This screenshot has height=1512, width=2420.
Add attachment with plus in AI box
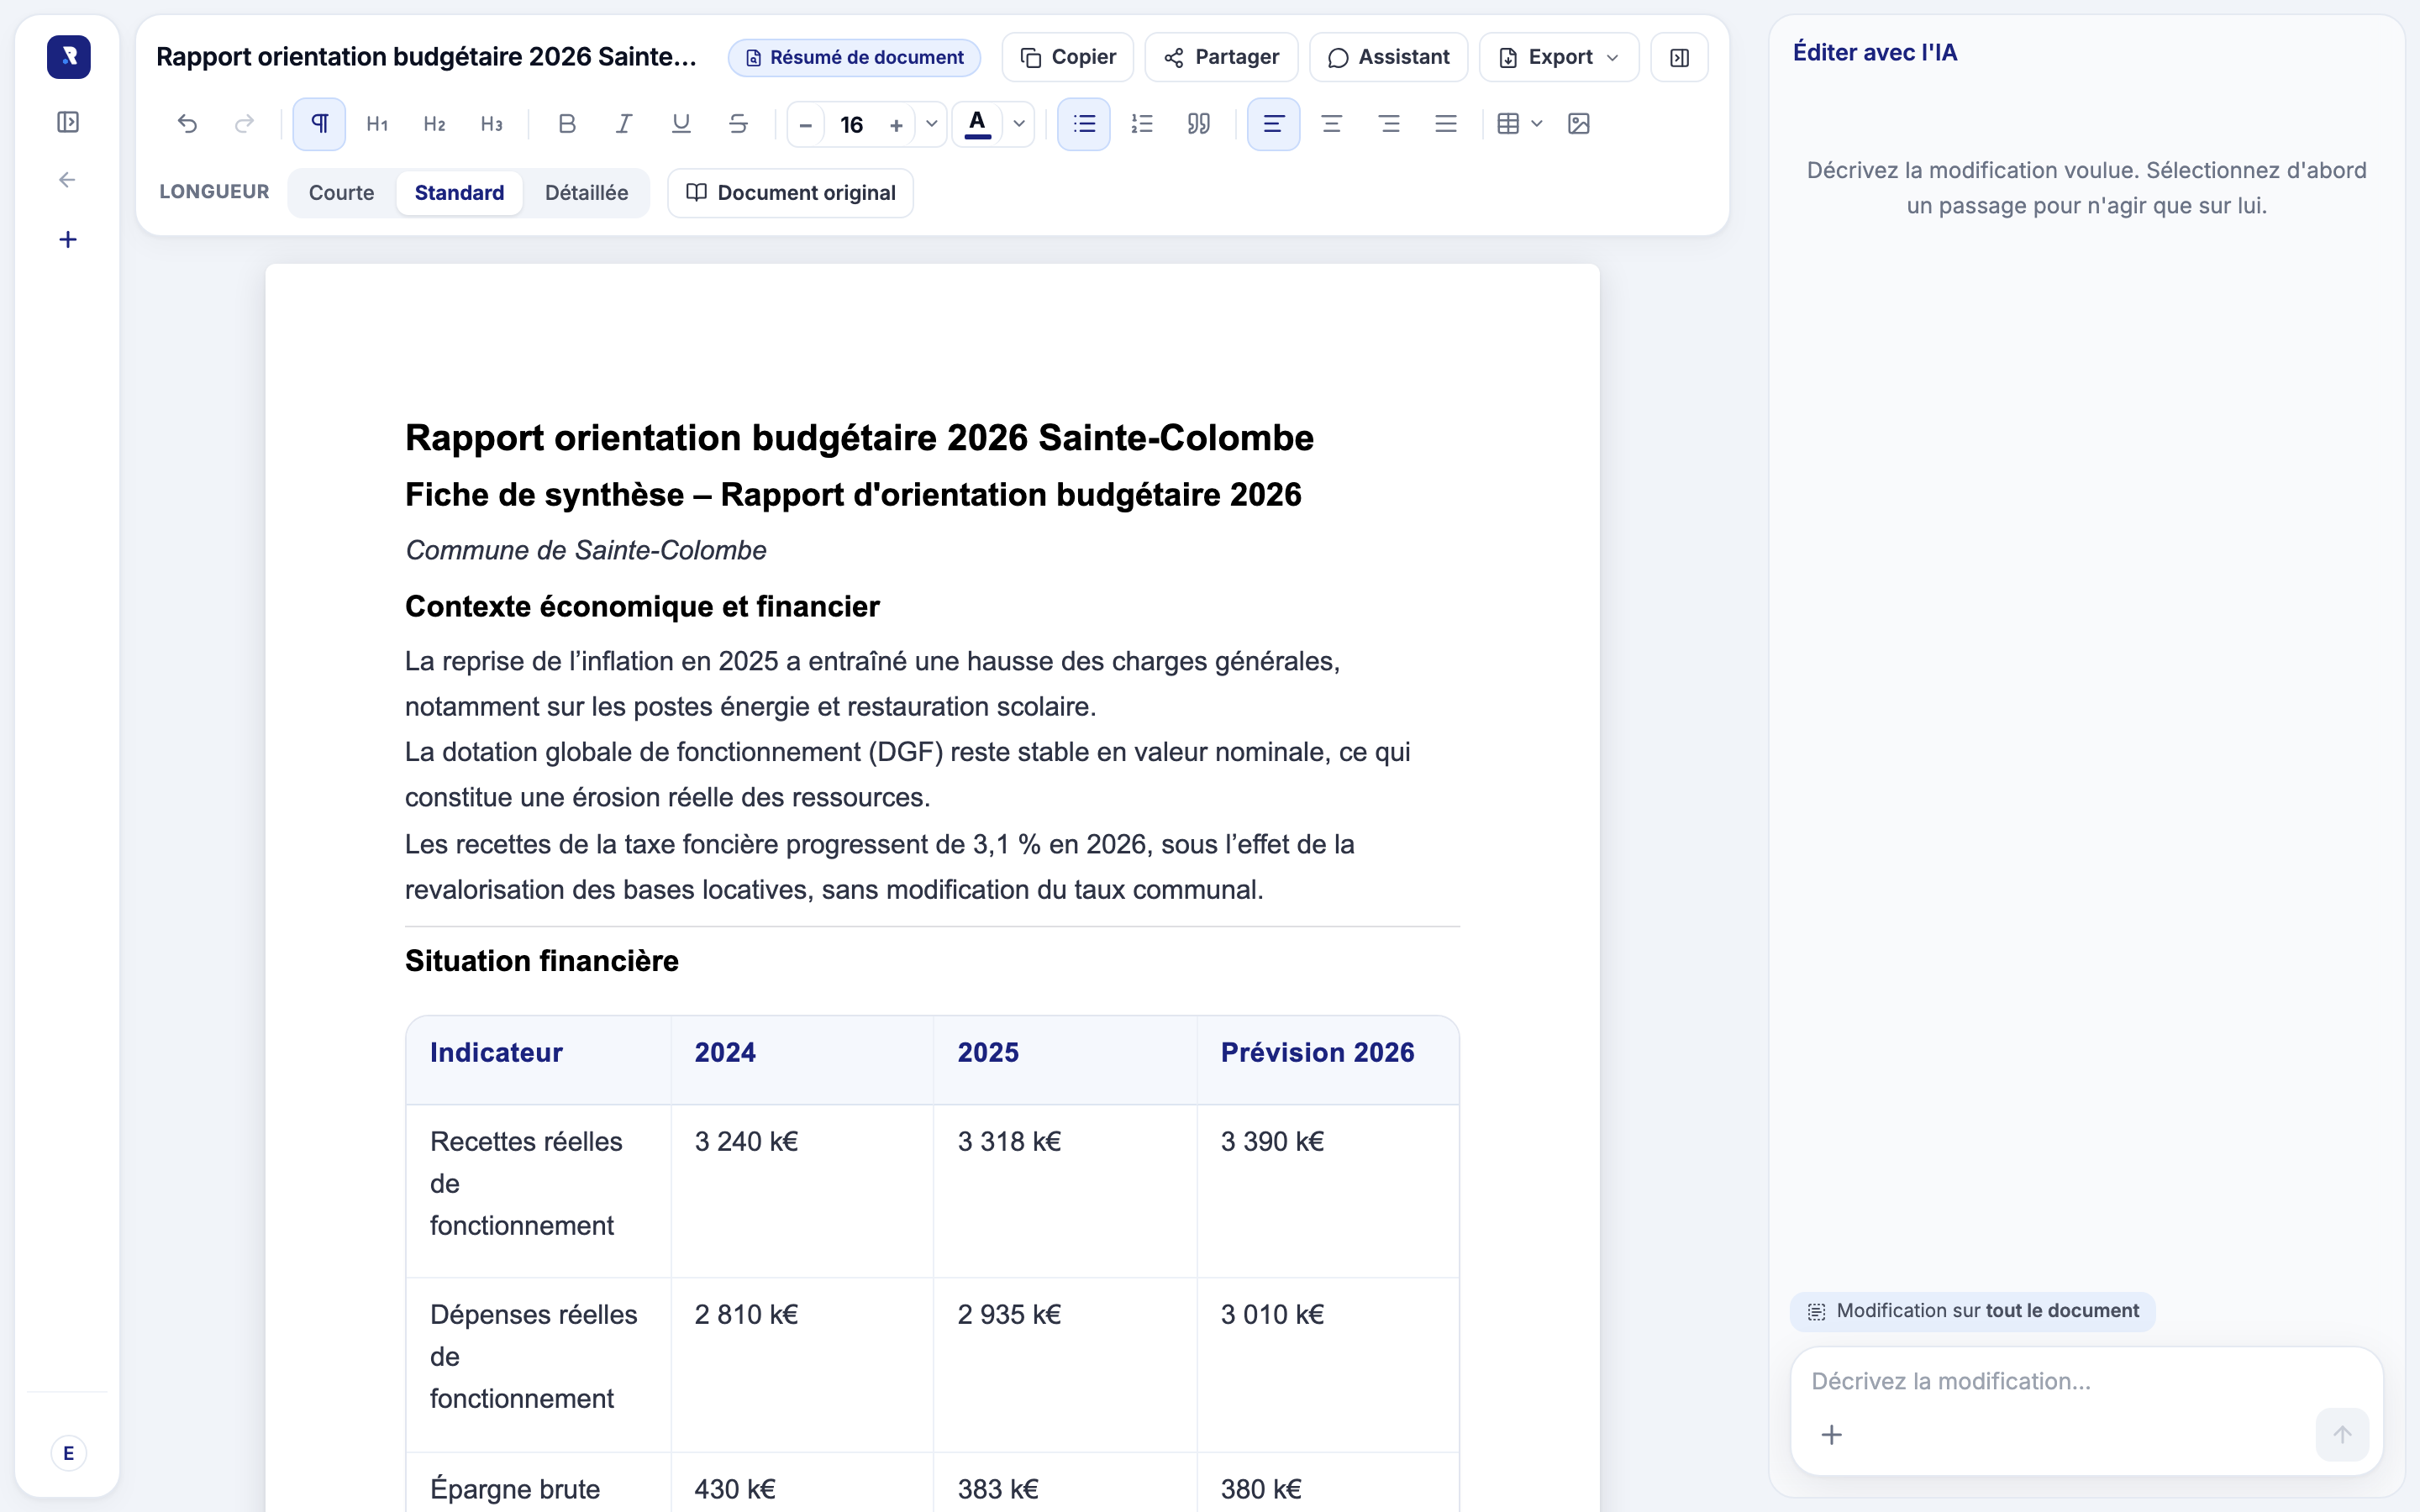pos(1831,1435)
